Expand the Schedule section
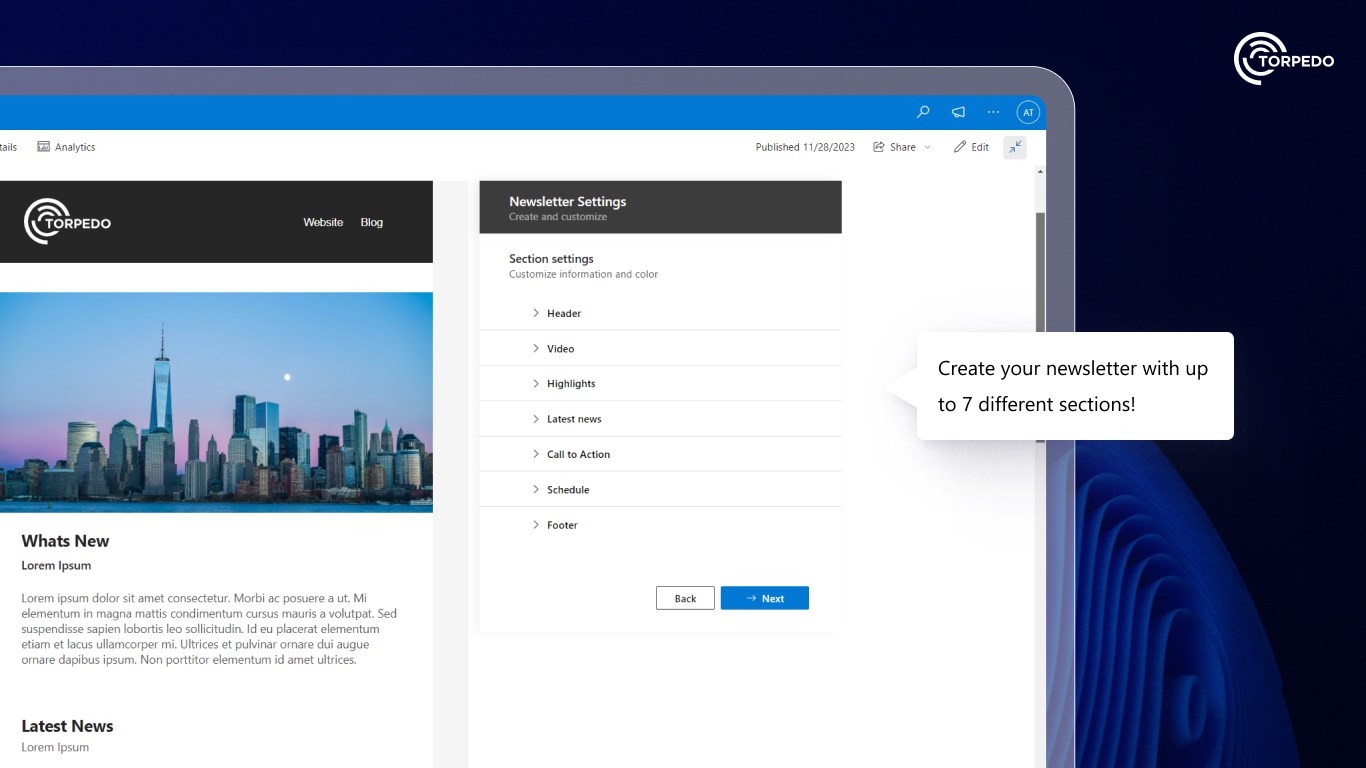This screenshot has height=768, width=1366. click(x=660, y=489)
